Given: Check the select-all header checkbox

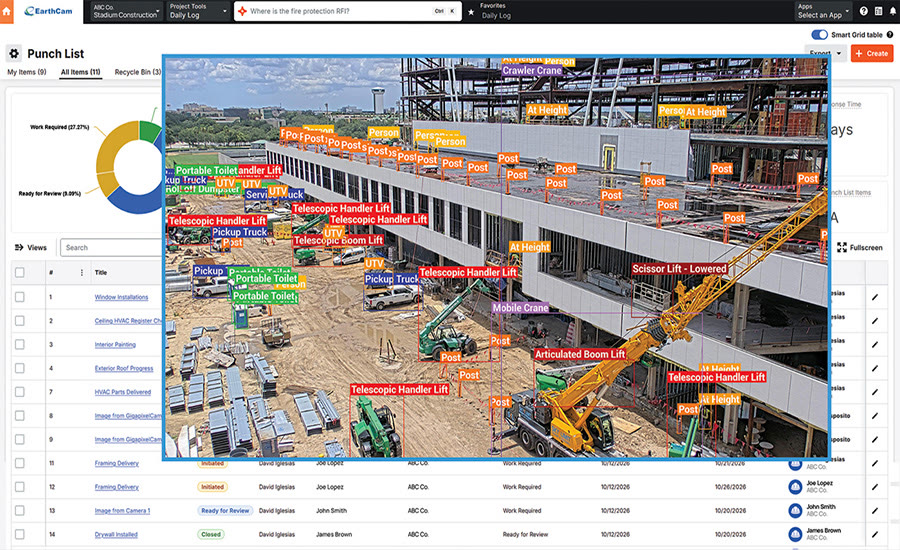Looking at the screenshot, I should 20,273.
